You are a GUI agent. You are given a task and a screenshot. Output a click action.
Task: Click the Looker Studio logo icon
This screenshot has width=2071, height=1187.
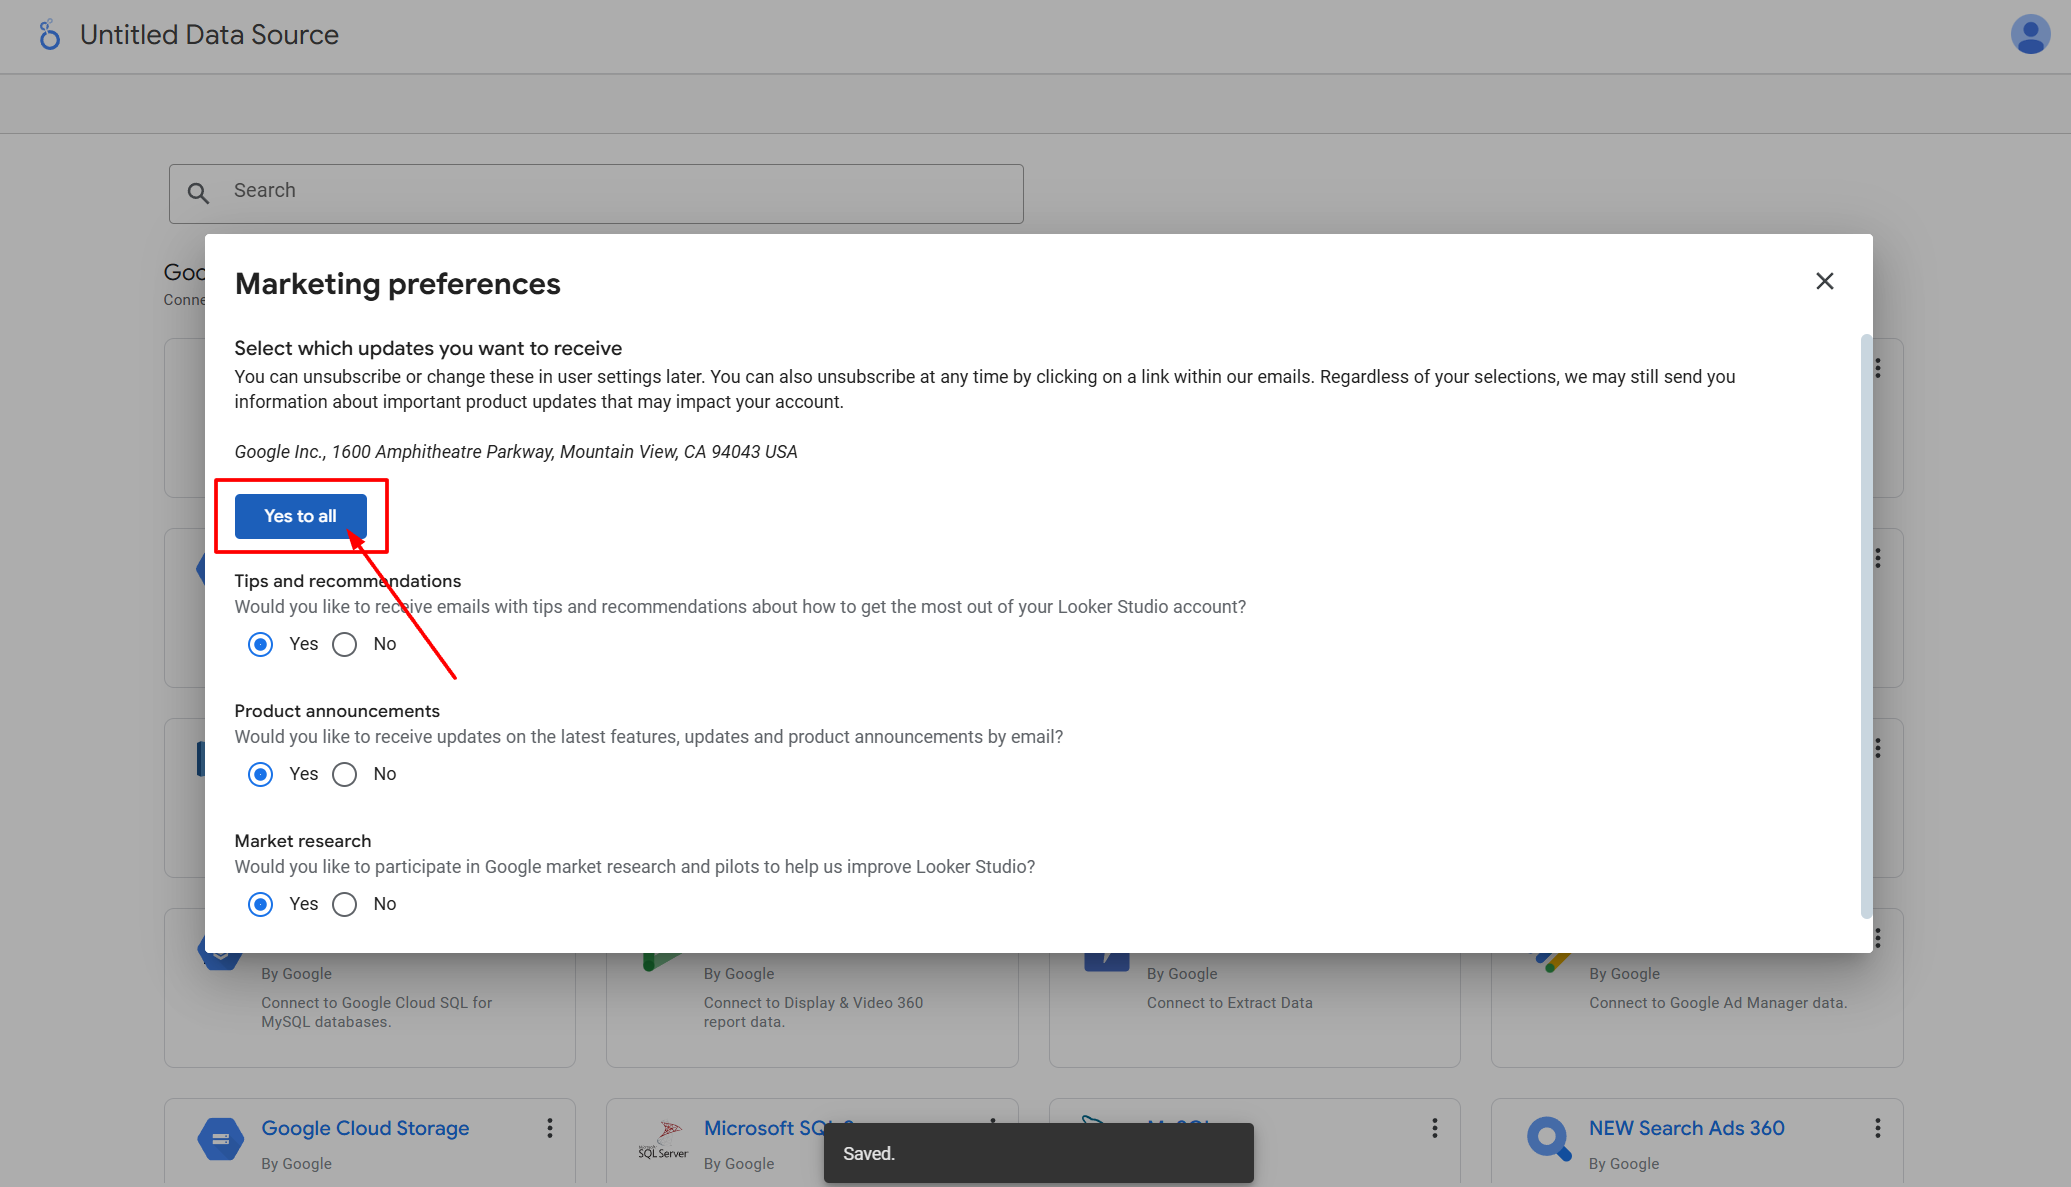coord(49,35)
